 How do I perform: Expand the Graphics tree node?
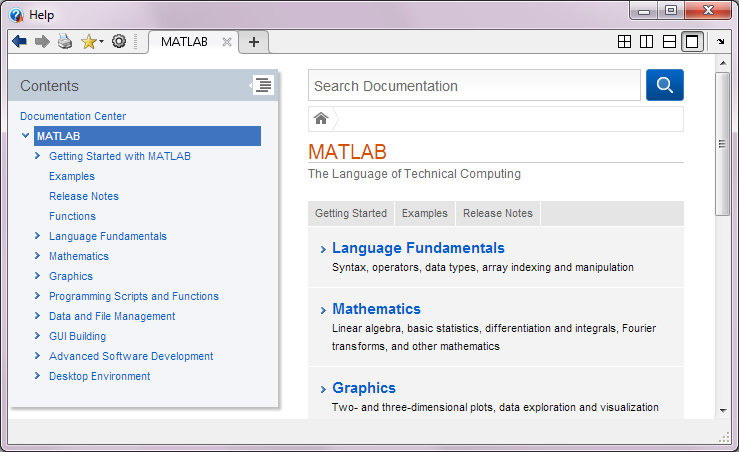click(x=37, y=276)
